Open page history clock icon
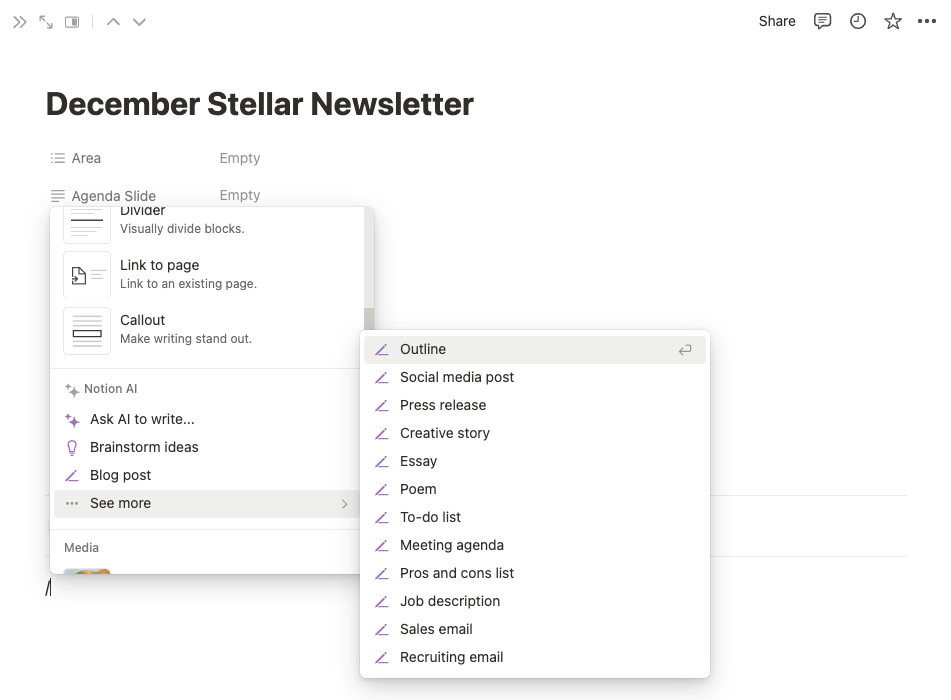 click(858, 22)
